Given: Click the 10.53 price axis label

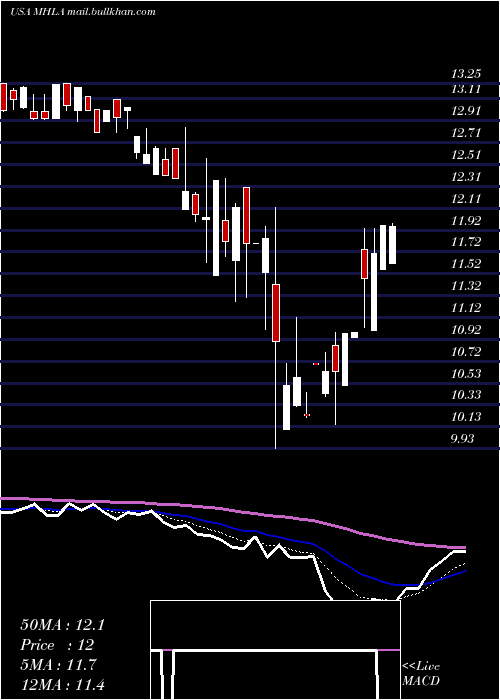Looking at the screenshot, I should click(467, 373).
